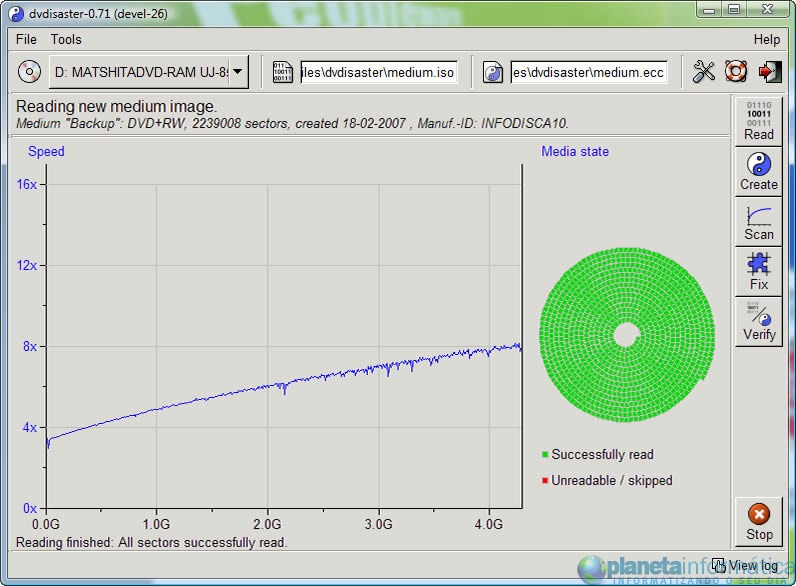Image resolution: width=796 pixels, height=586 pixels.
Task: Click the quit door icon
Action: pos(770,72)
